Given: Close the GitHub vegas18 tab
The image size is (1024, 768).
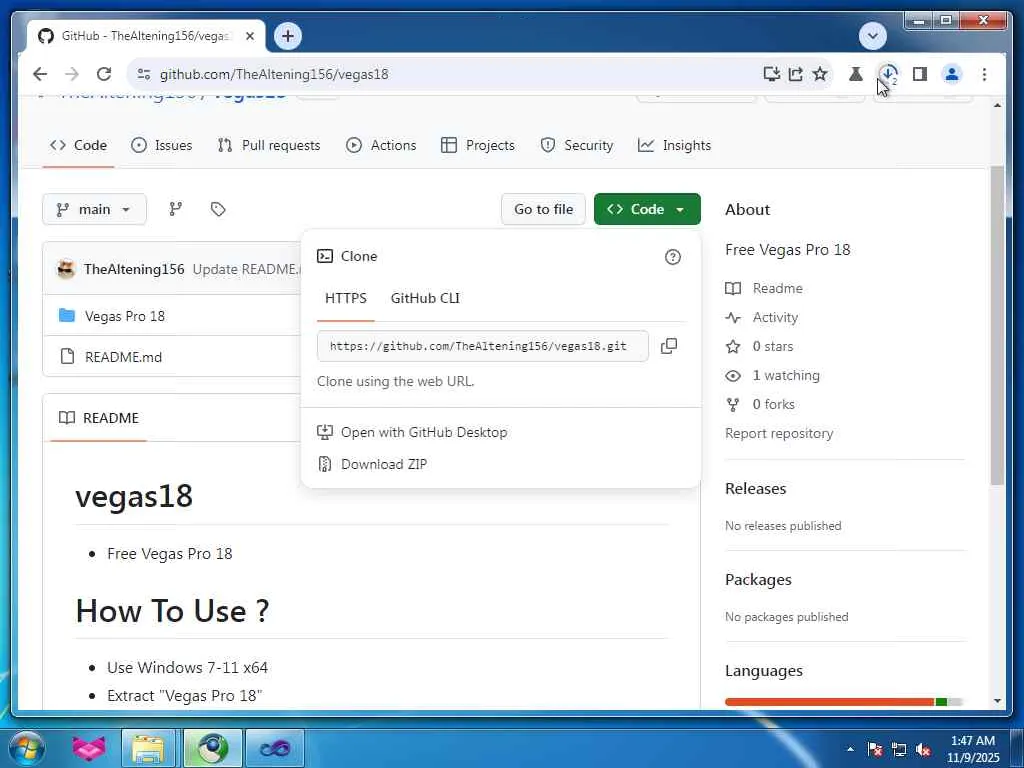Looking at the screenshot, I should click(249, 36).
